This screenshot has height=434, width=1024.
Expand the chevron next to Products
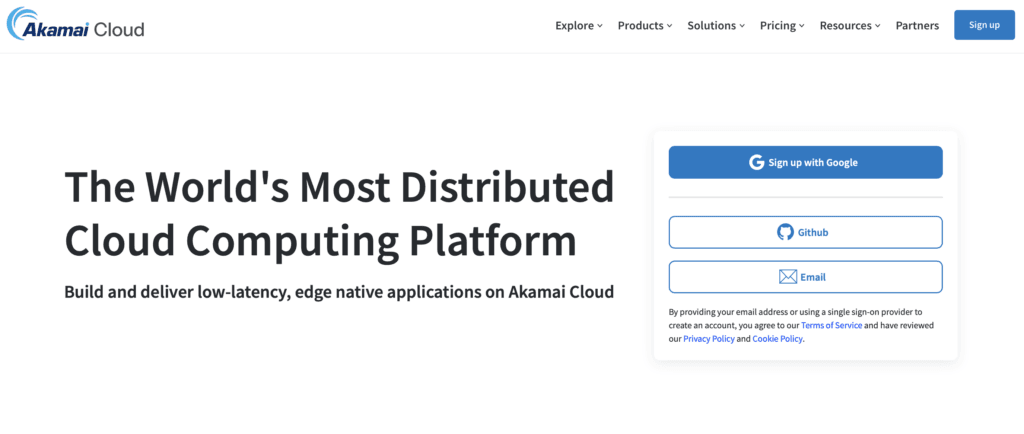[669, 26]
